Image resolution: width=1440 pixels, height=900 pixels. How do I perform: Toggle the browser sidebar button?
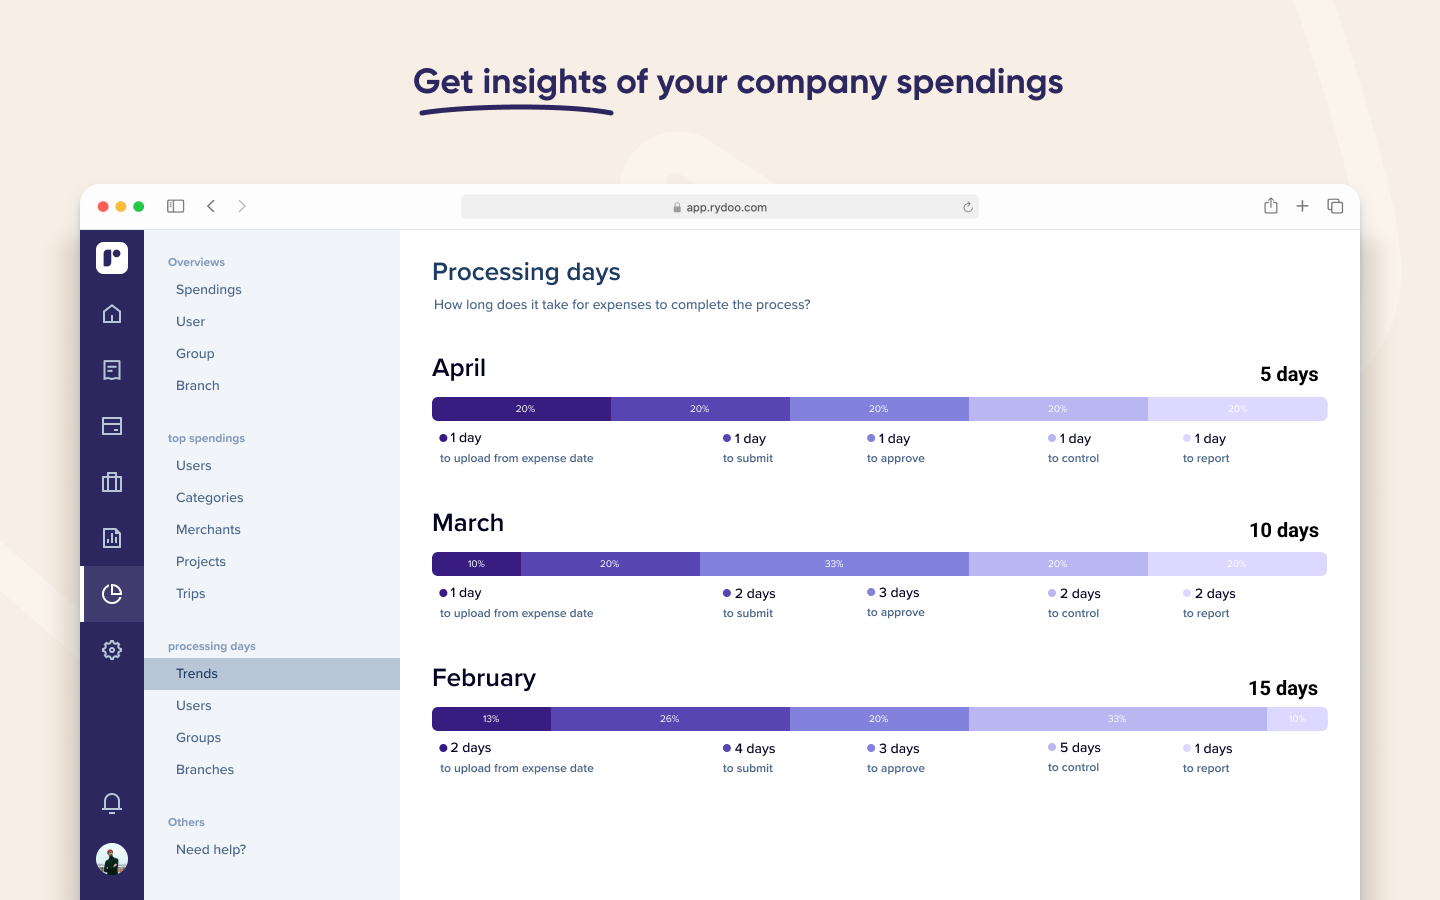point(176,206)
